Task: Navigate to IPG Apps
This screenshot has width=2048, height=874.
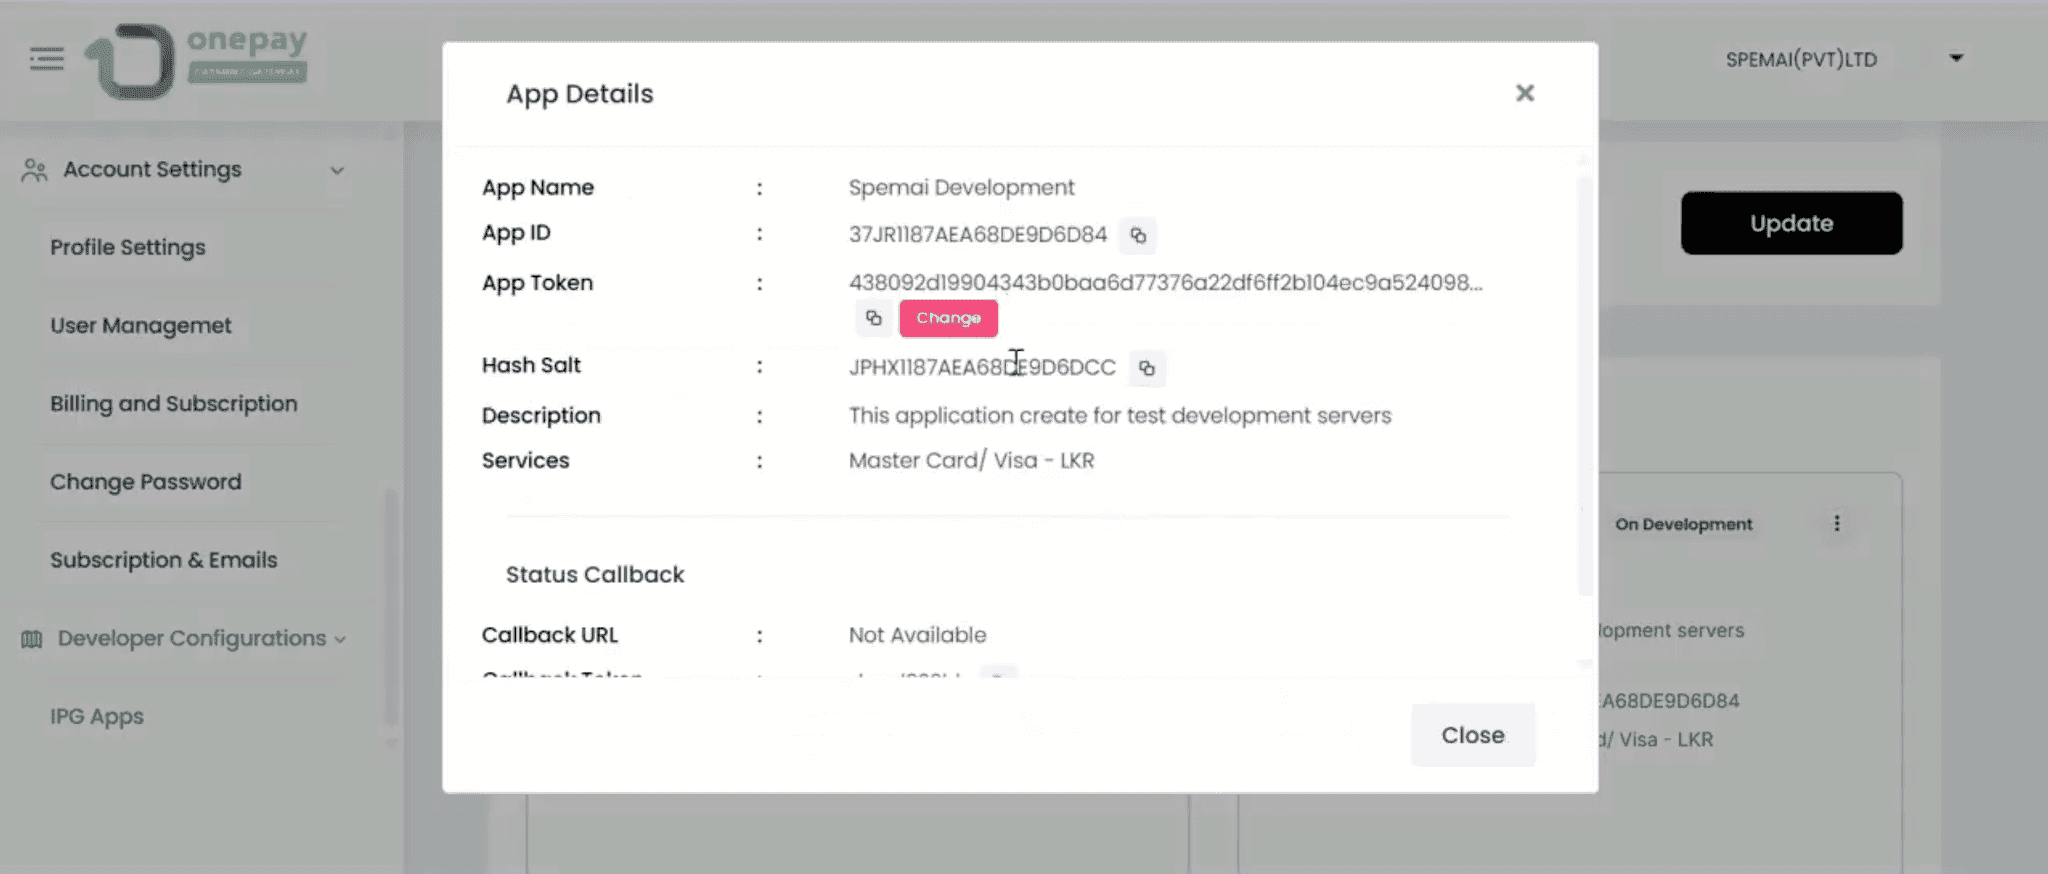Action: [97, 716]
